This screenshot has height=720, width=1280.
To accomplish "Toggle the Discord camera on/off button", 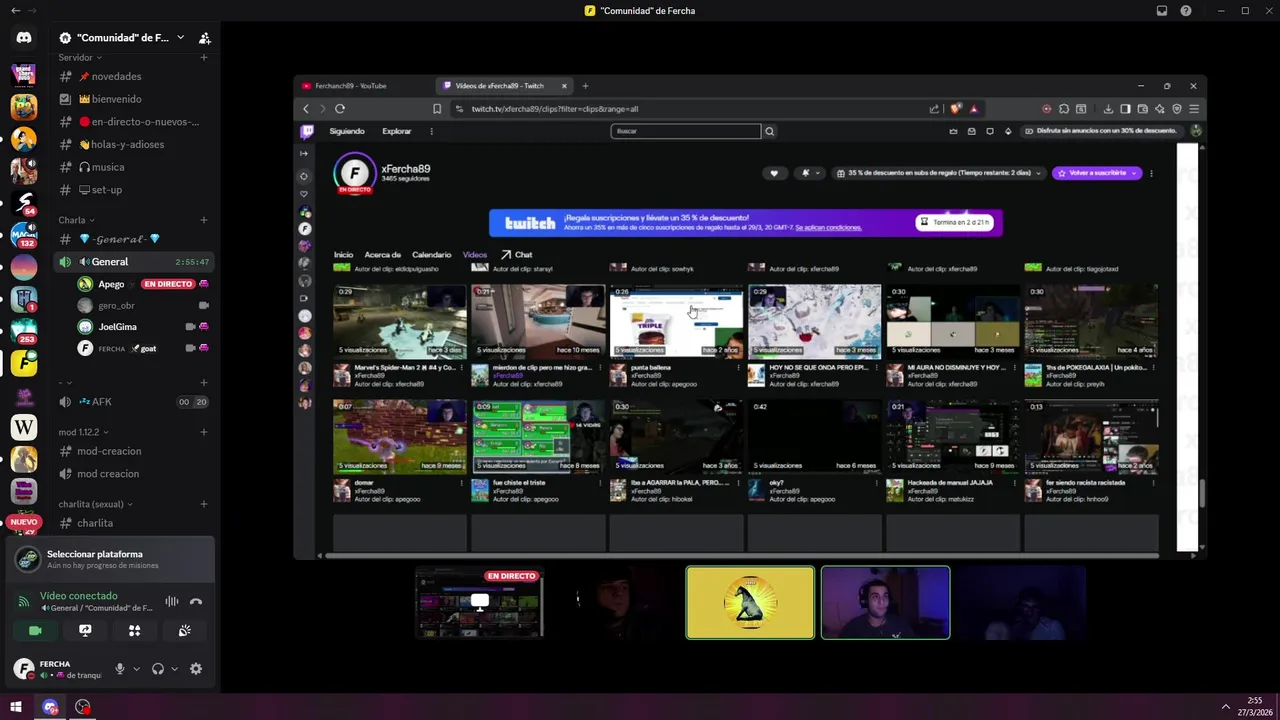I will click(x=35, y=630).
